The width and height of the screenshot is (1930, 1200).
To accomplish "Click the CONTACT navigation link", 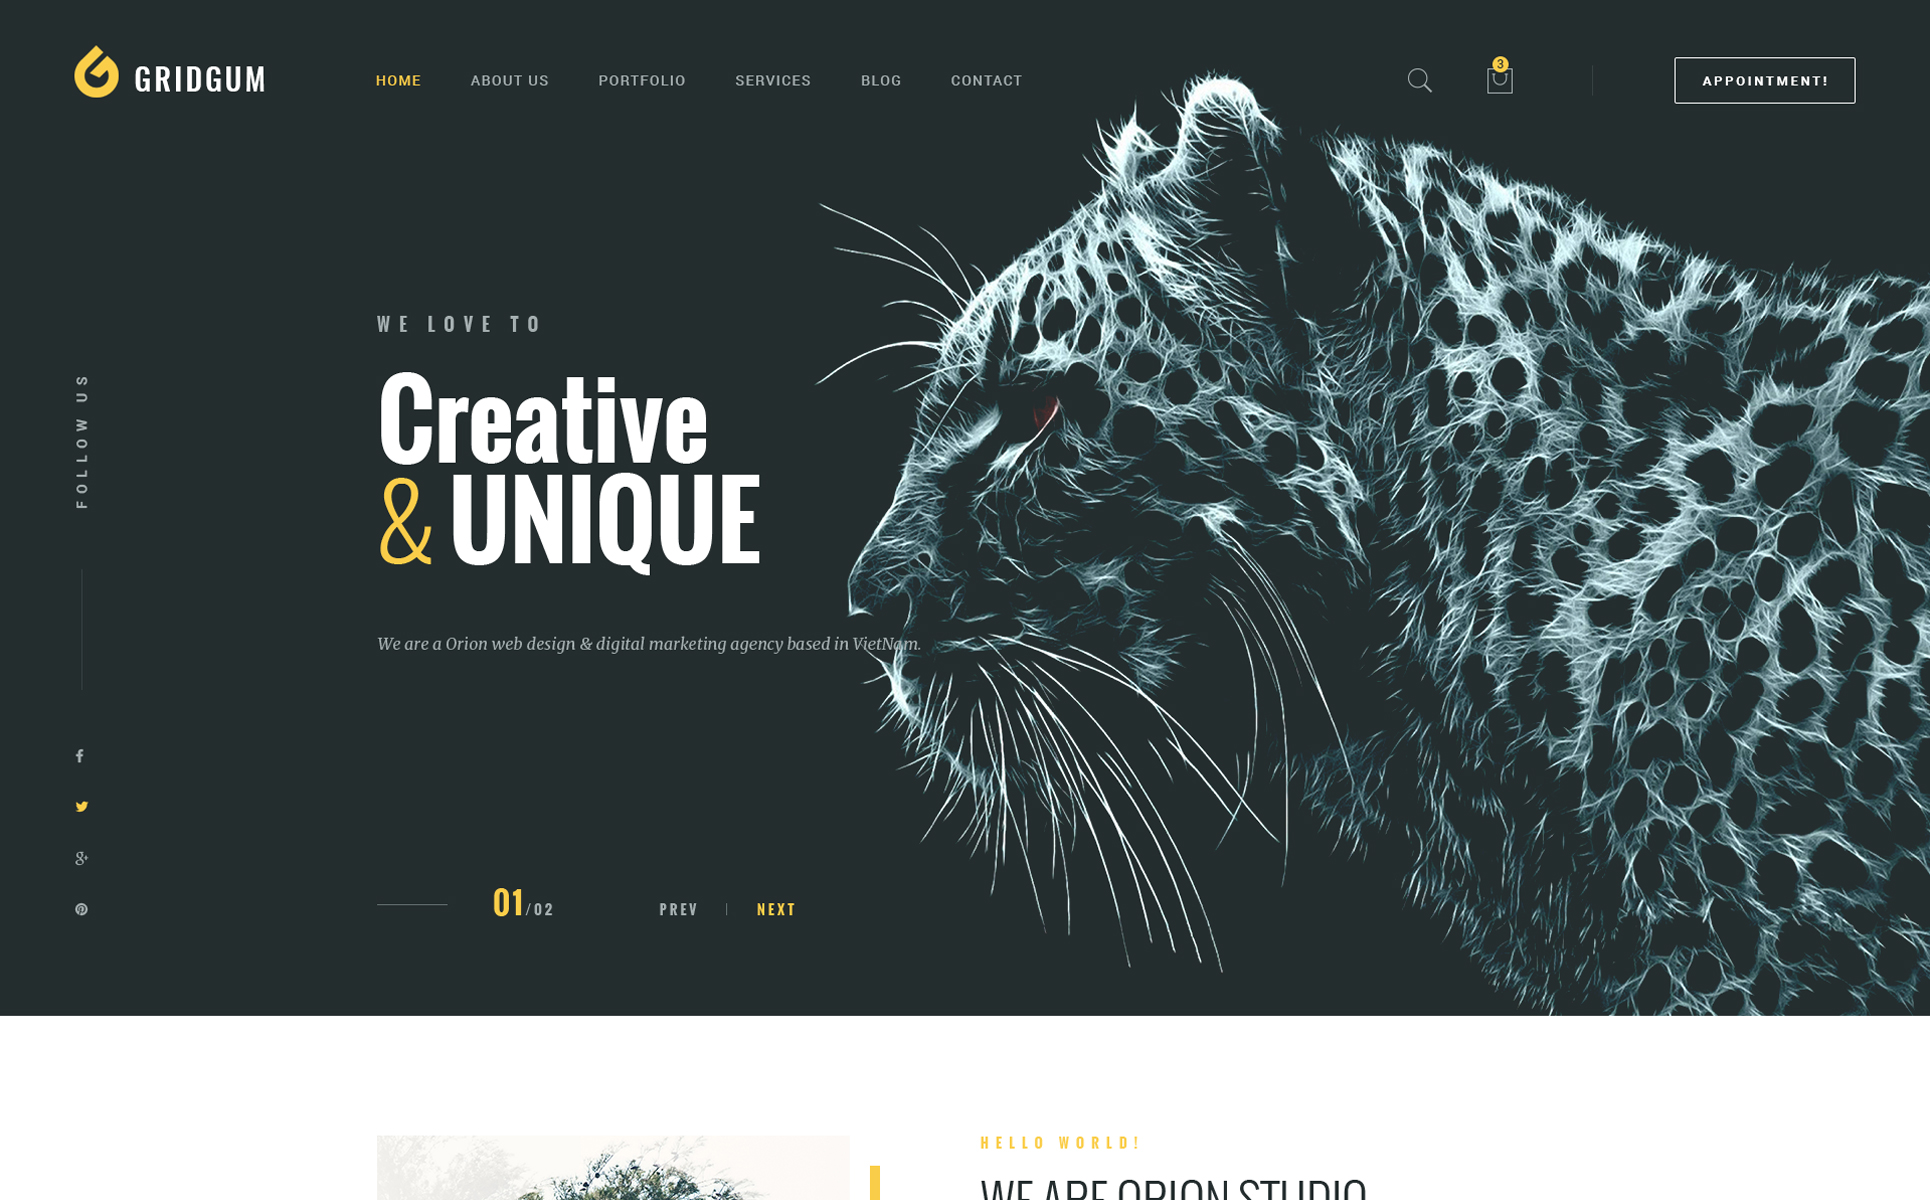I will pos(986,79).
